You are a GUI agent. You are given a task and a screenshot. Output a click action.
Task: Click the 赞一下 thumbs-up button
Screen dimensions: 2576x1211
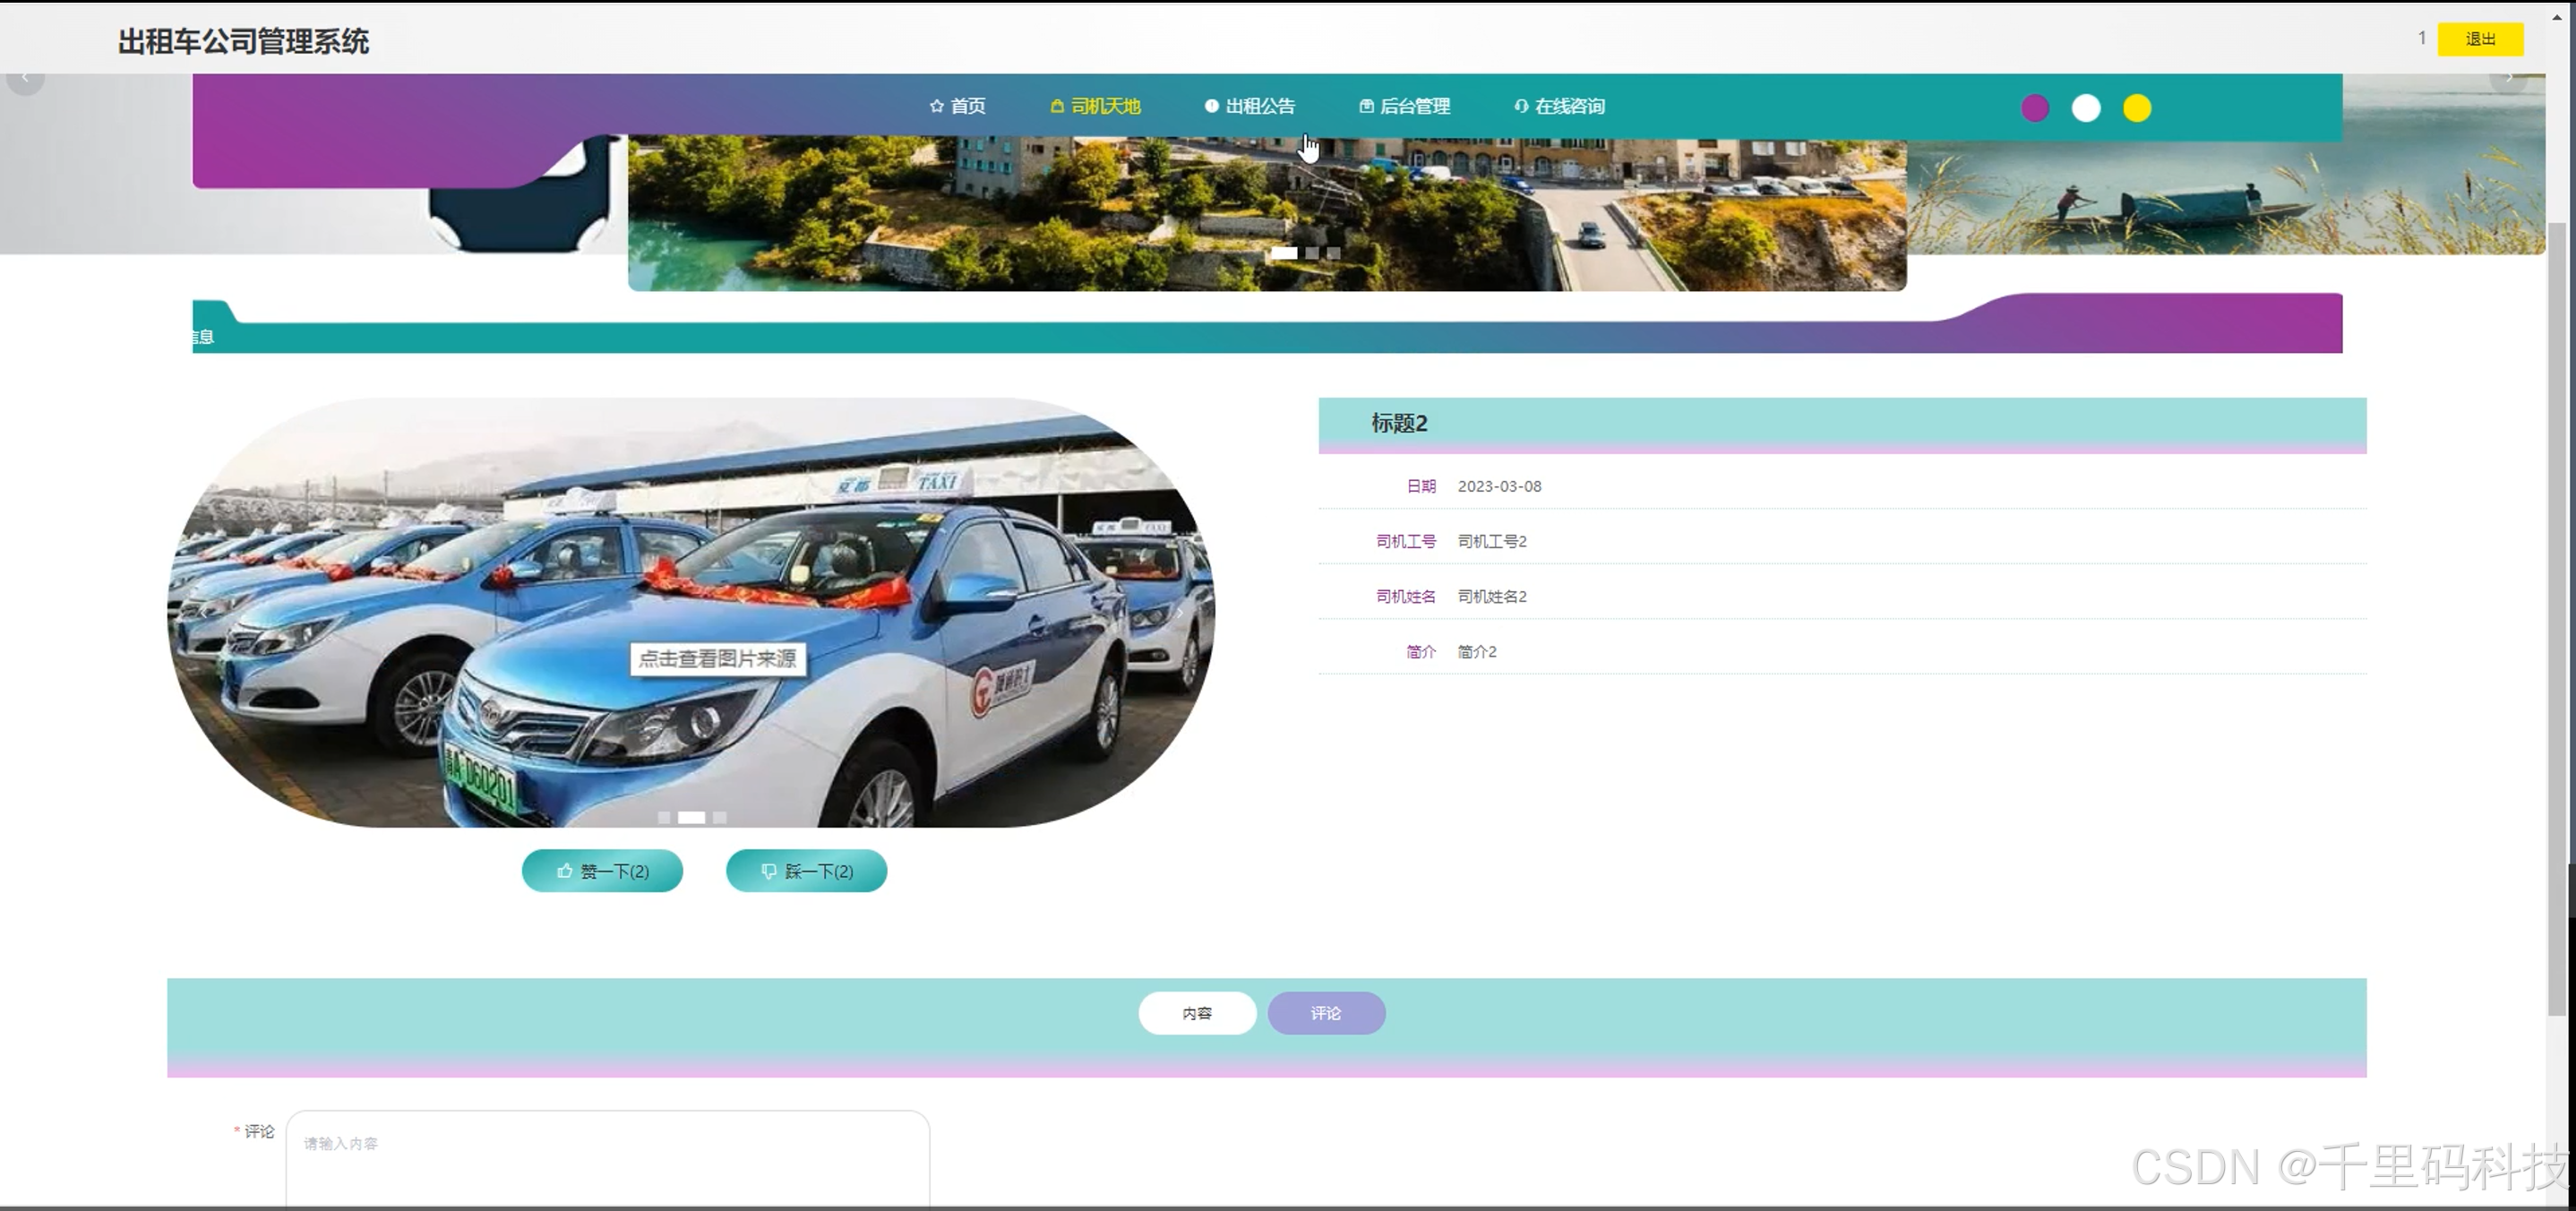(602, 871)
